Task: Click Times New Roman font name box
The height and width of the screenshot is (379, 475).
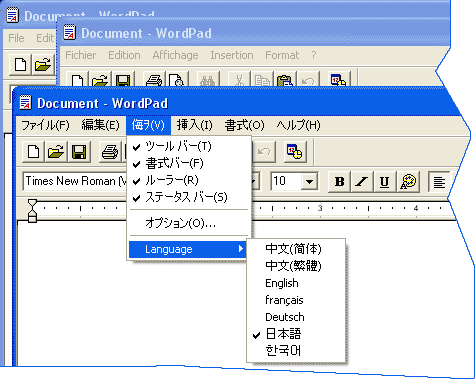Action: [75, 181]
